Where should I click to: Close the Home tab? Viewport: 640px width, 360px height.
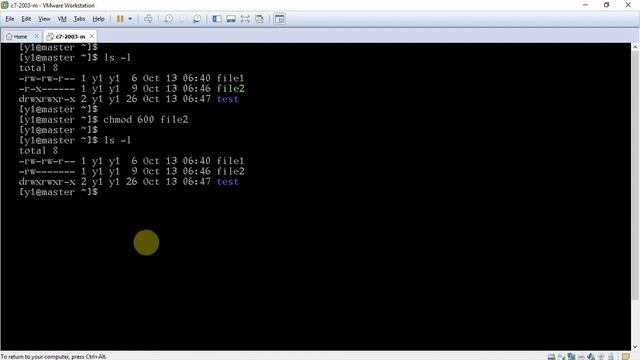tap(37, 36)
